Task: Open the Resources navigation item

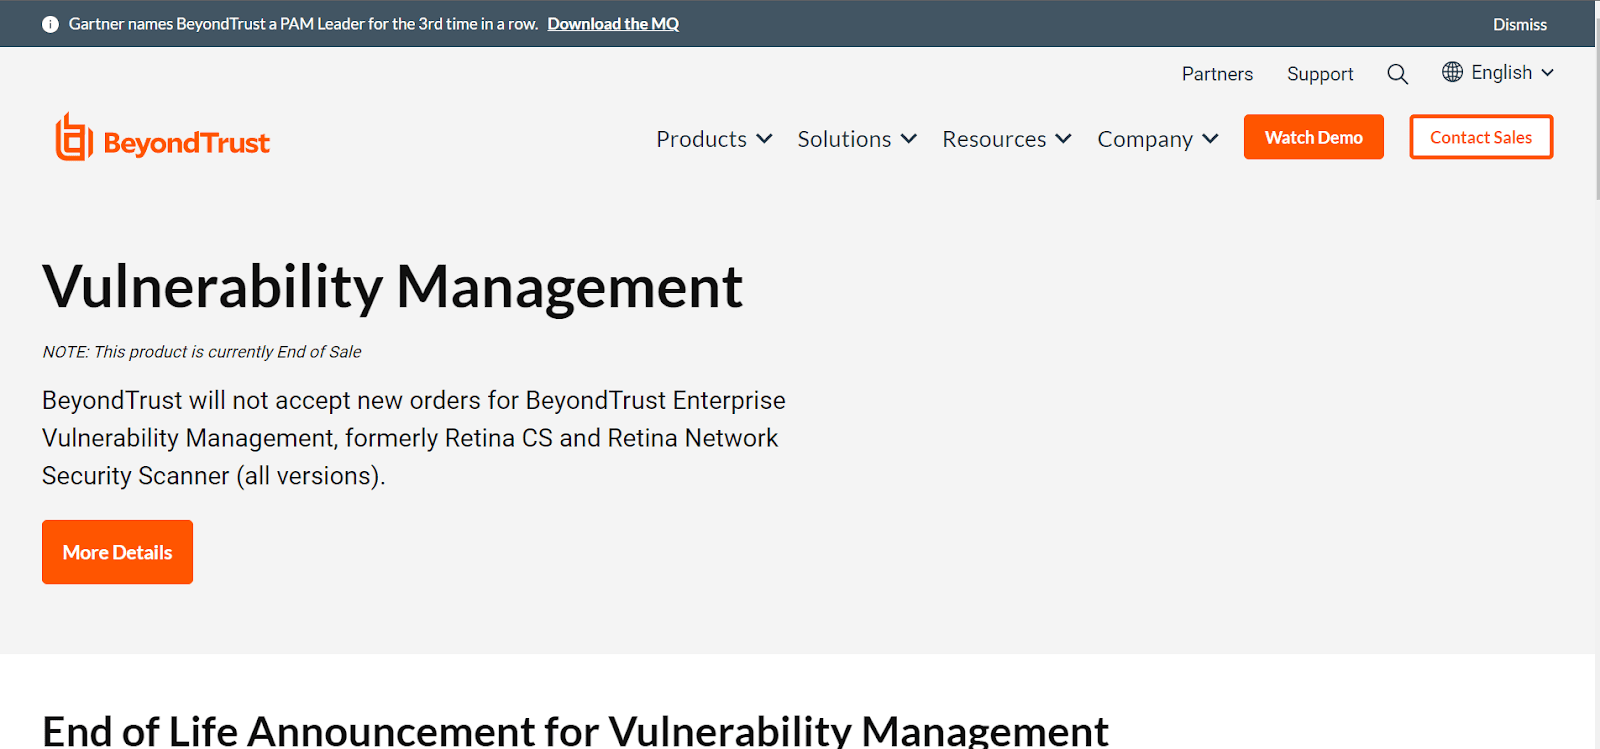Action: [994, 139]
